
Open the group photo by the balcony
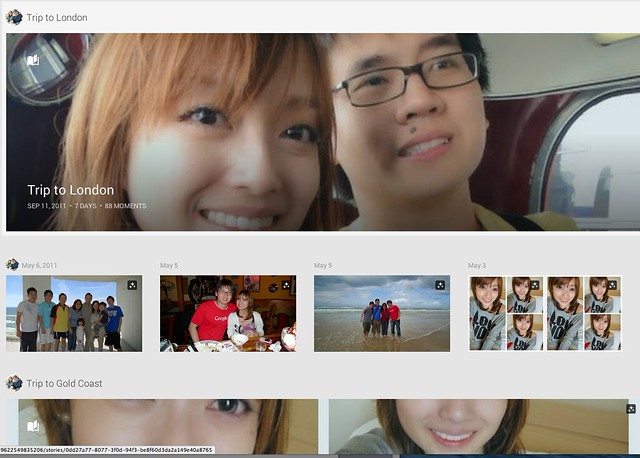[x=74, y=313]
